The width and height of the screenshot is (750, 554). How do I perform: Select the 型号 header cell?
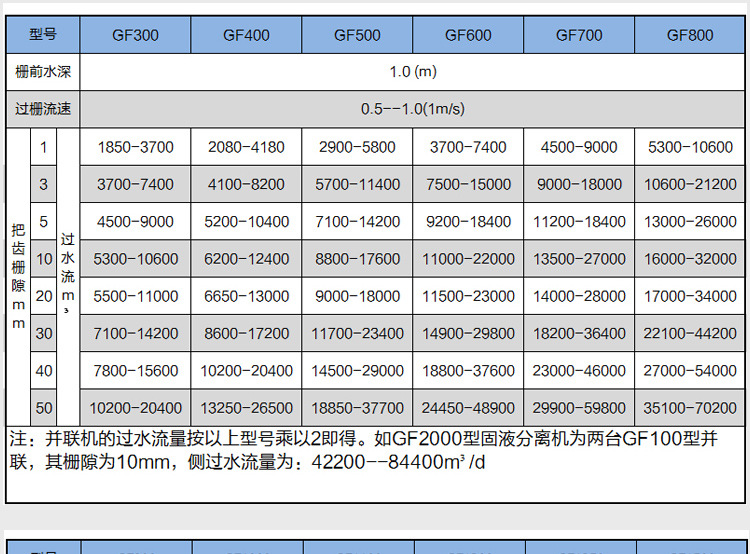43,35
